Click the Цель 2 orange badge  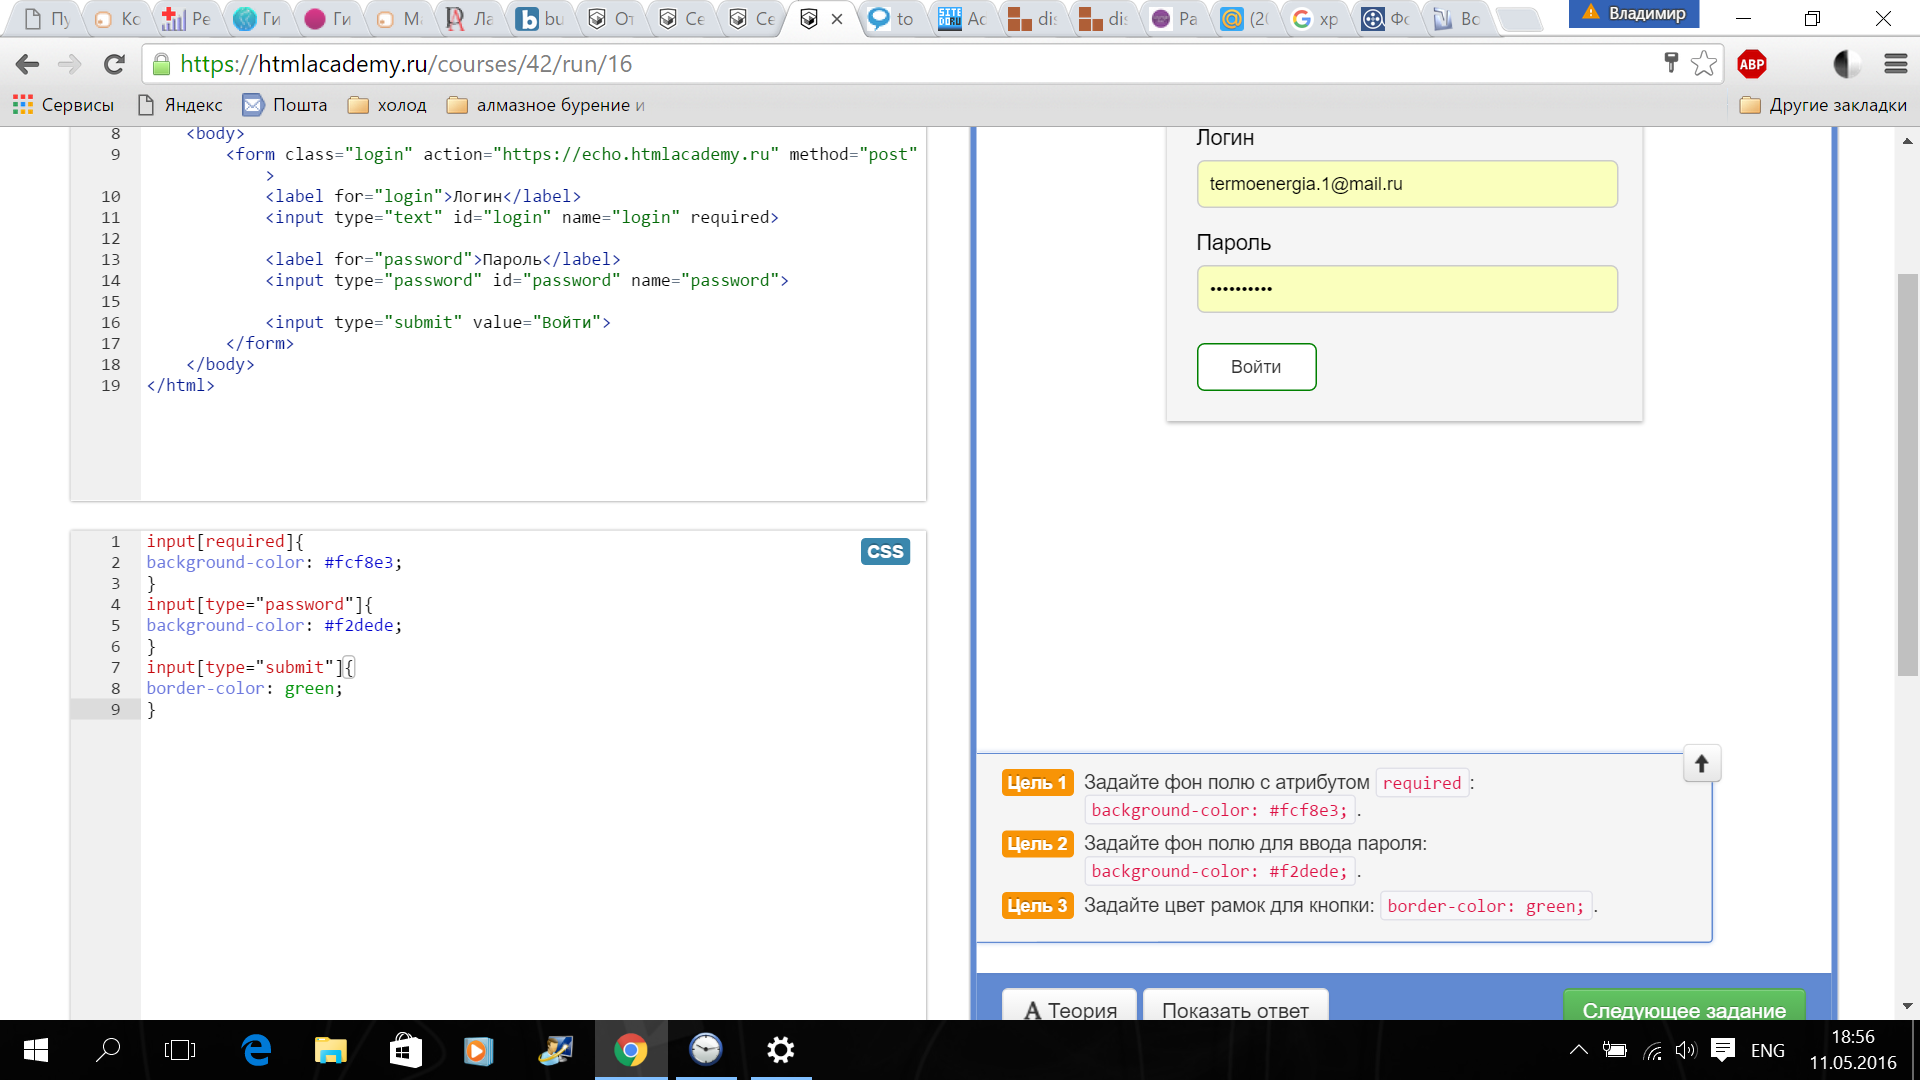tap(1037, 844)
